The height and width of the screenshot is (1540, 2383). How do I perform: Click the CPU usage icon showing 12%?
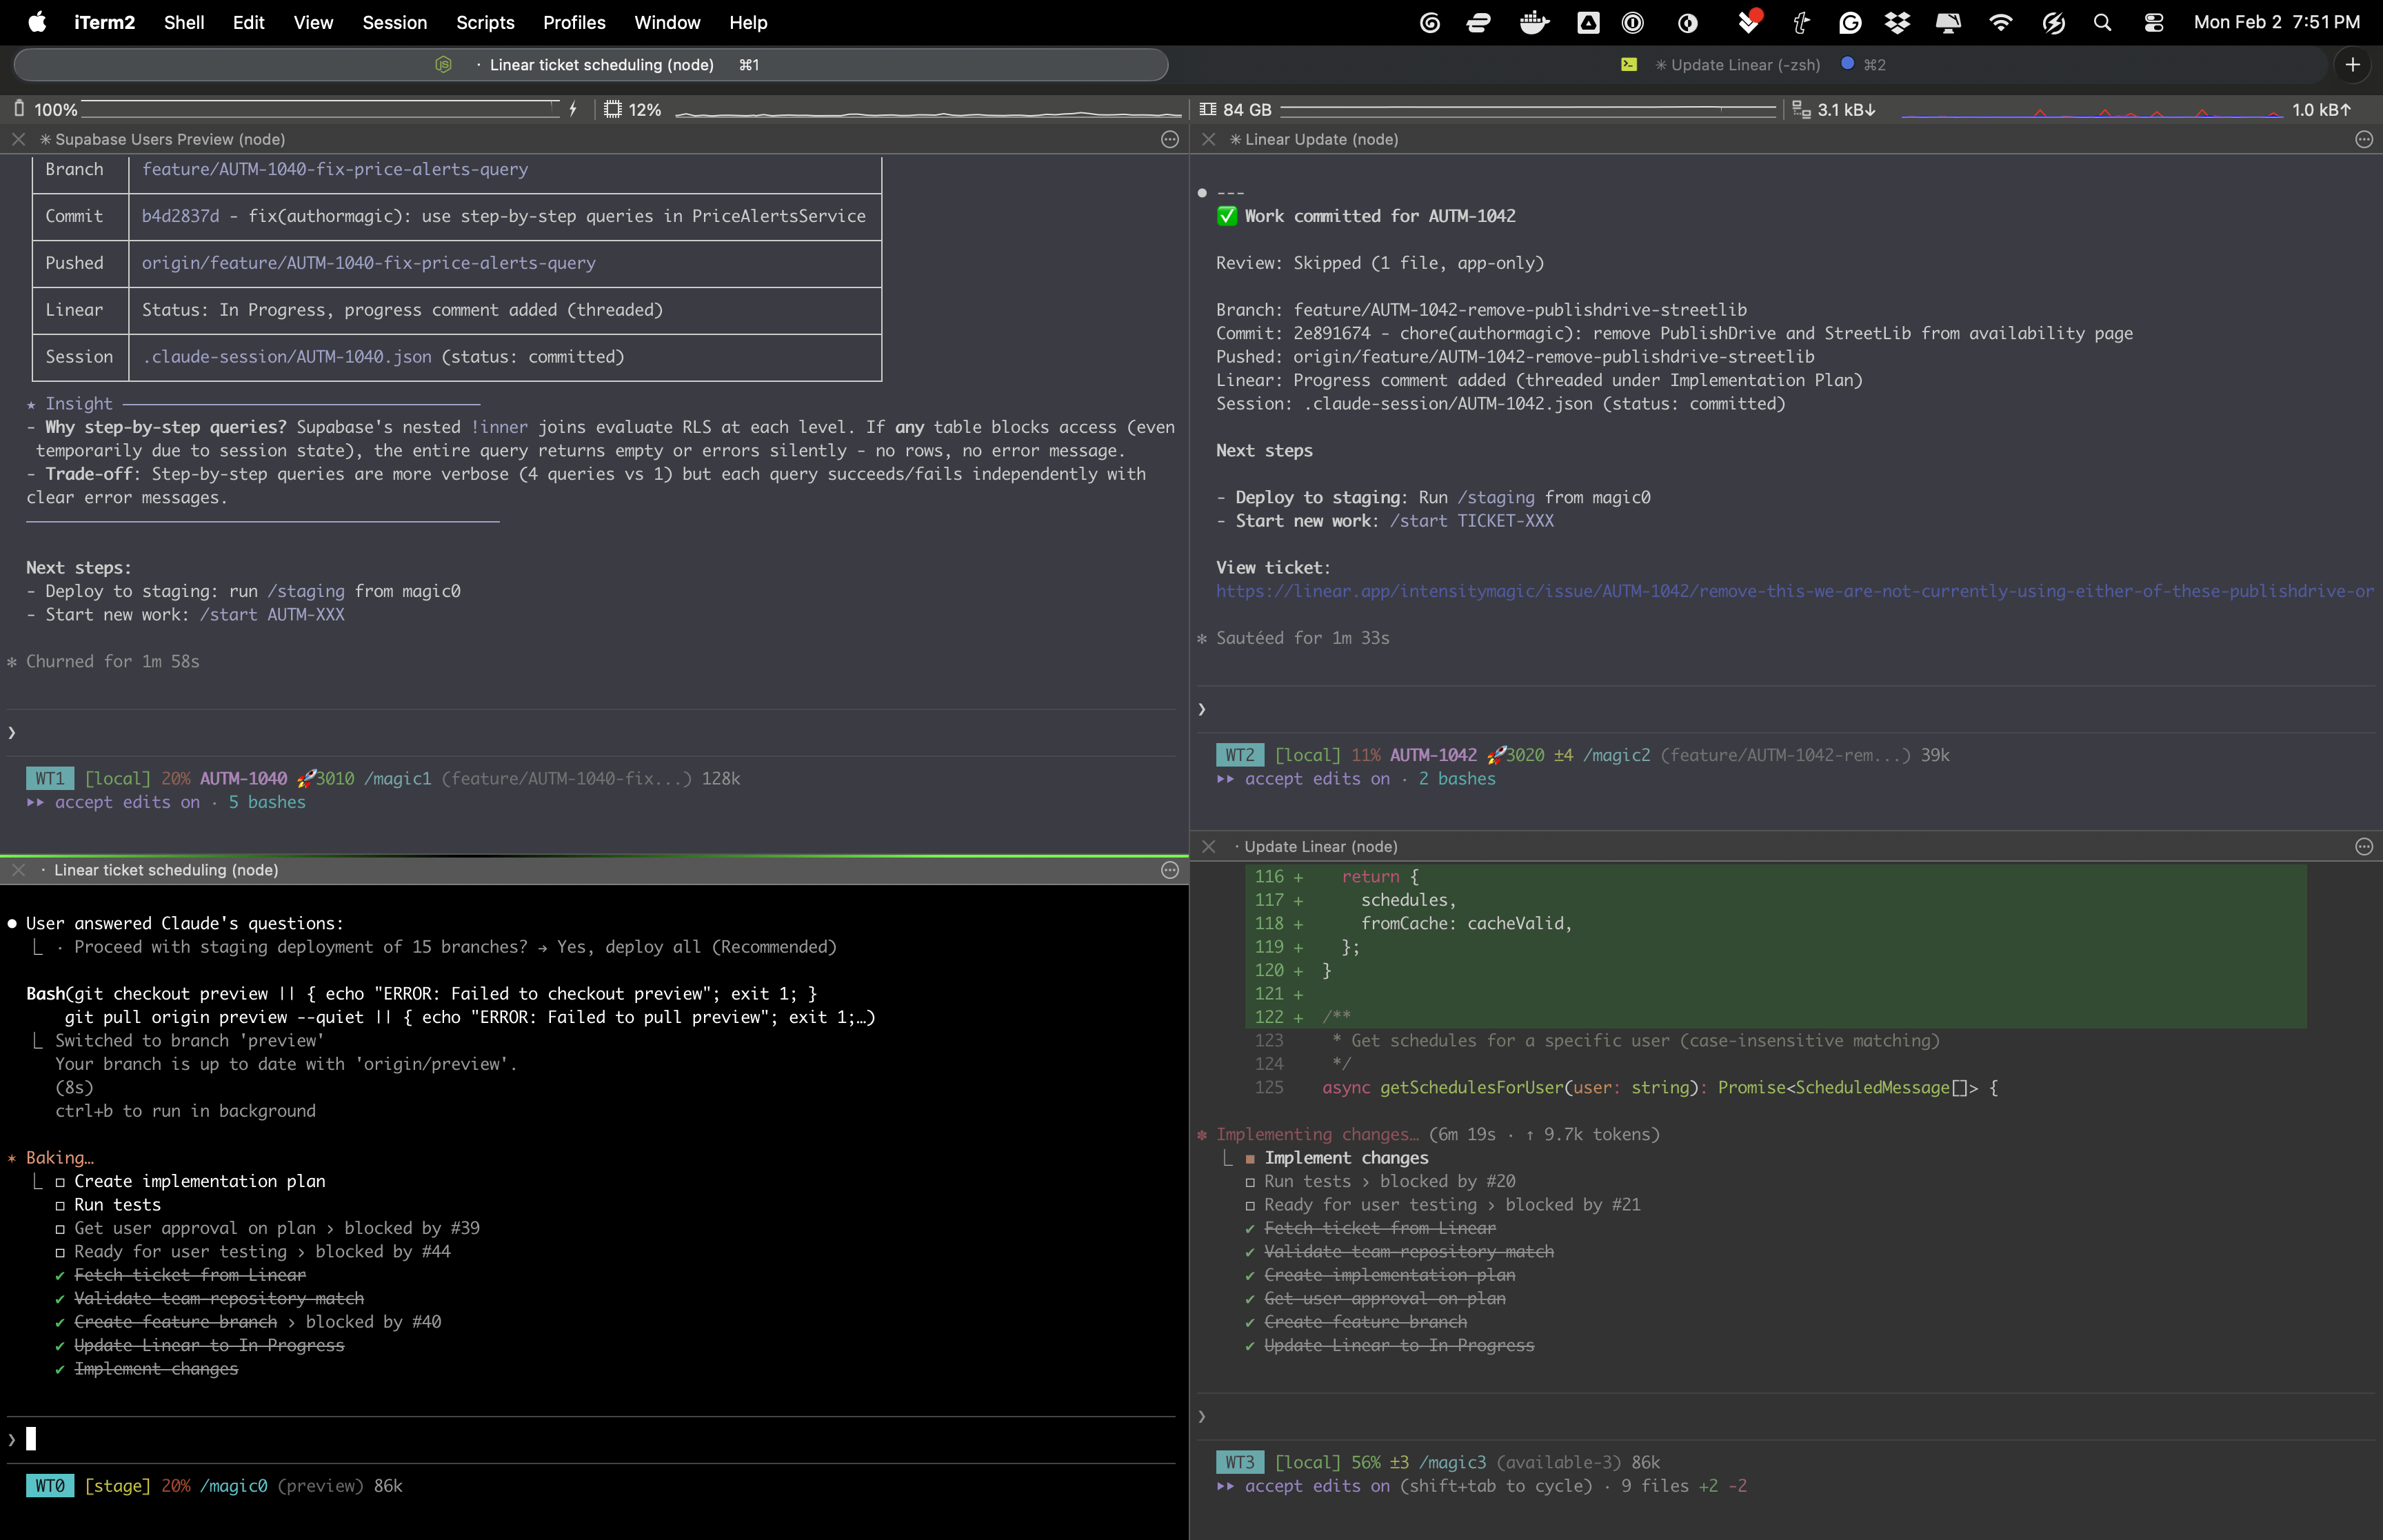point(613,109)
